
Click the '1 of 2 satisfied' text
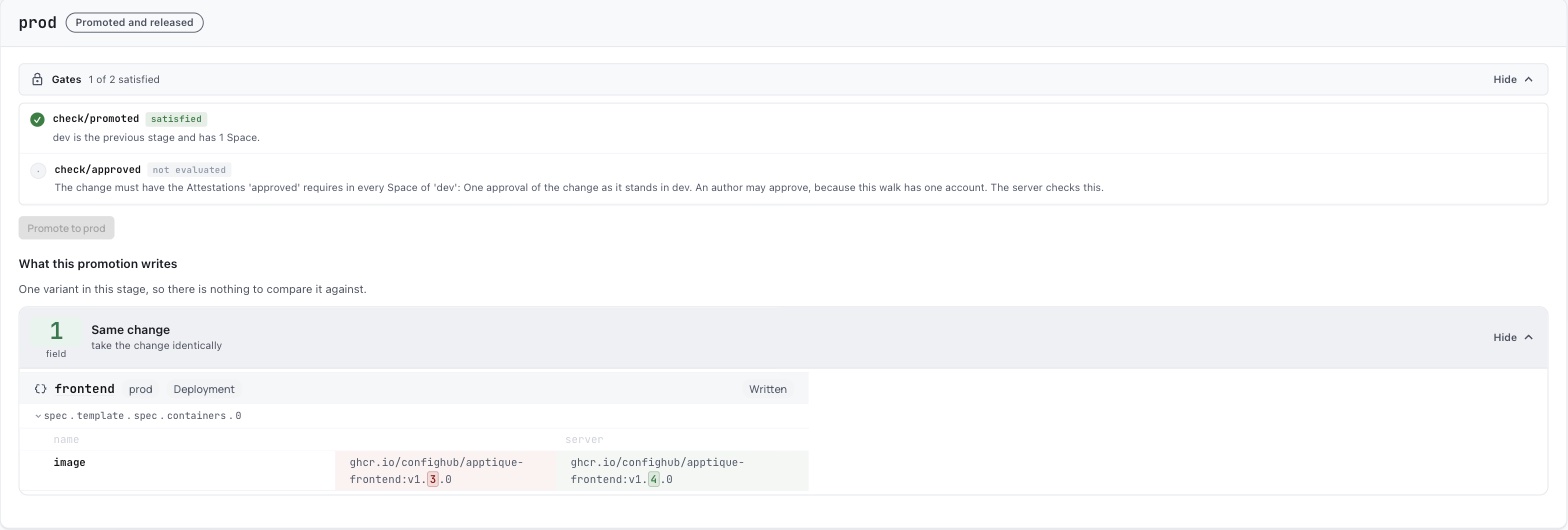[124, 80]
